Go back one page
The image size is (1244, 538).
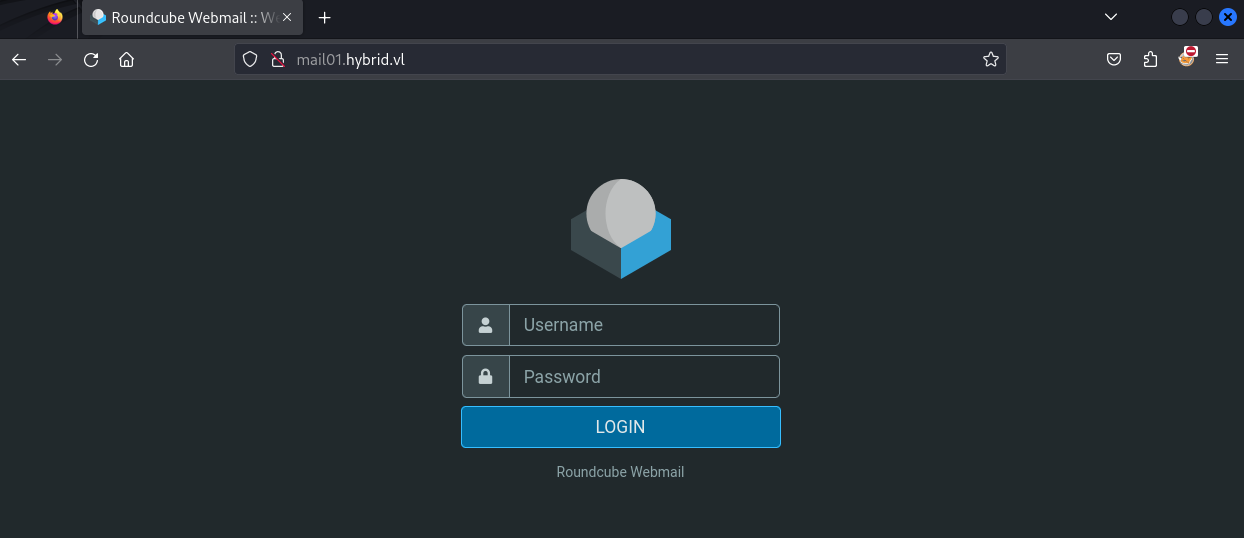pos(19,60)
